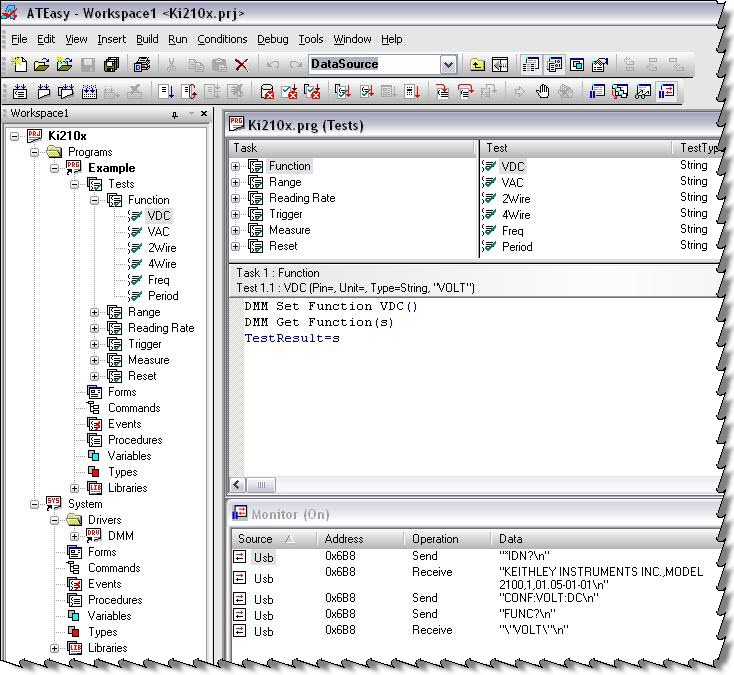Expand the DMM driver node
Viewport: 734px width, 675px height.
tap(74, 536)
